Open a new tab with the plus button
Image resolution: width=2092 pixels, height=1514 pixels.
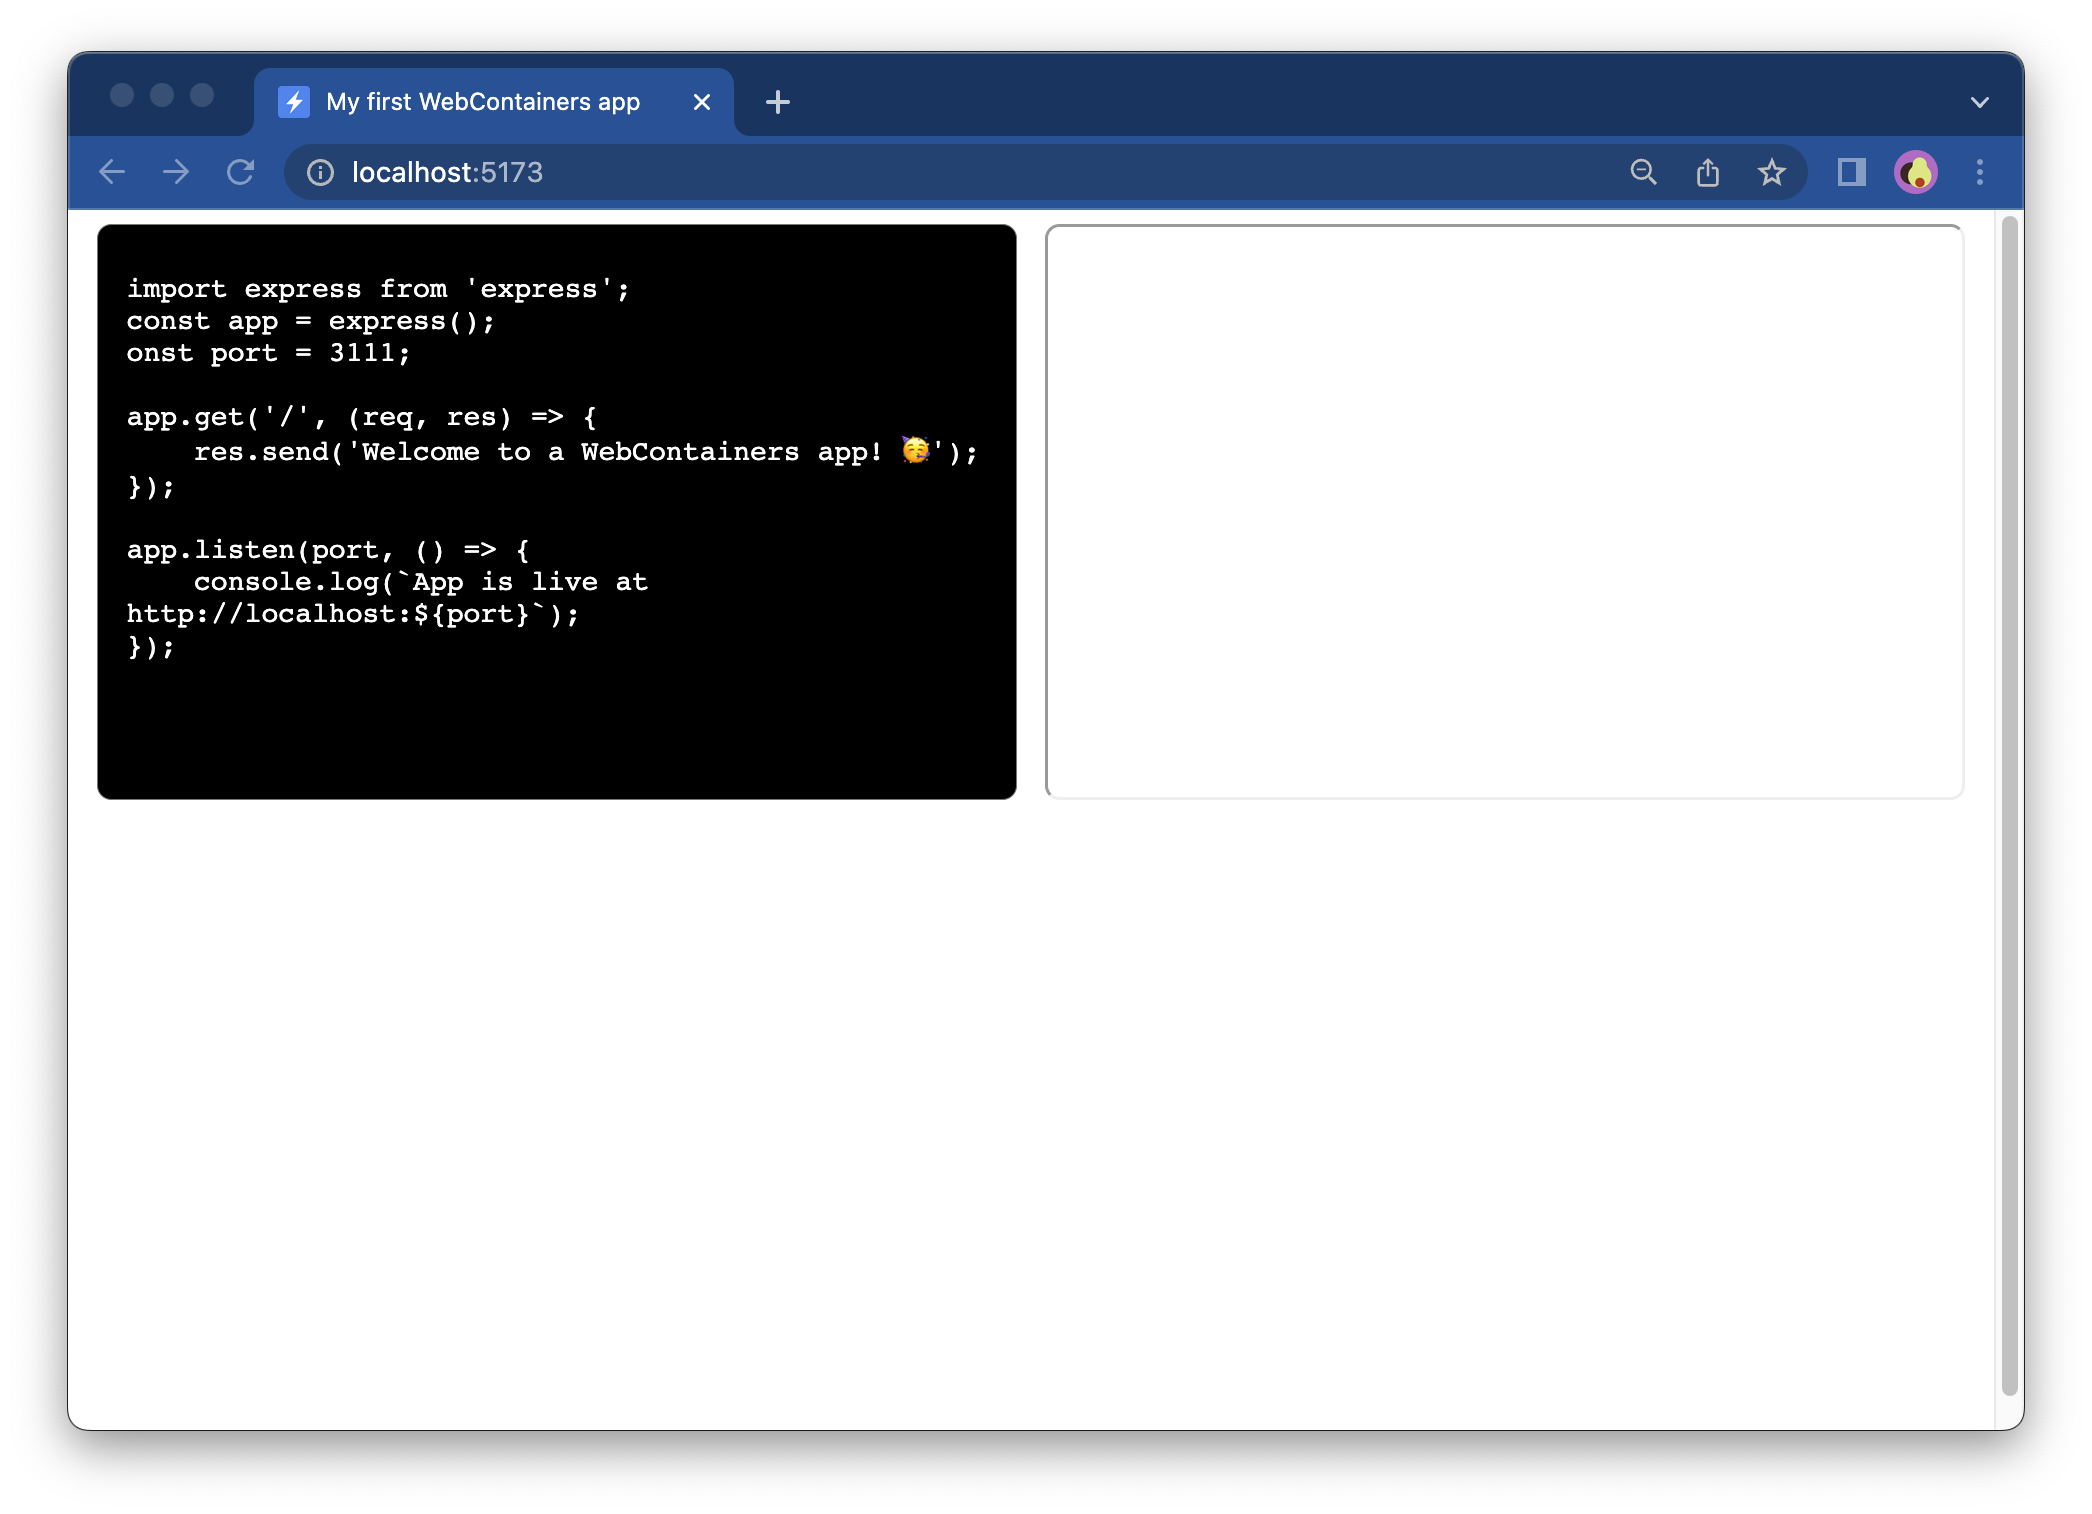[778, 101]
